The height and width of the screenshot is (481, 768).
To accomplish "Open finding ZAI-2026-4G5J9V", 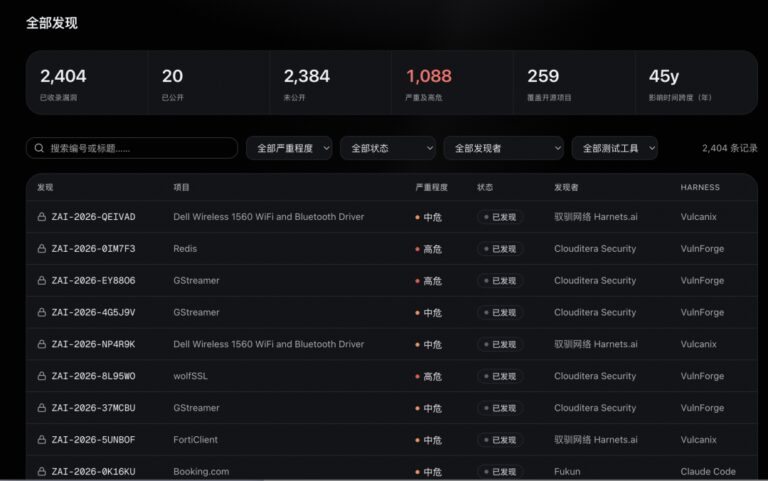I will point(94,313).
